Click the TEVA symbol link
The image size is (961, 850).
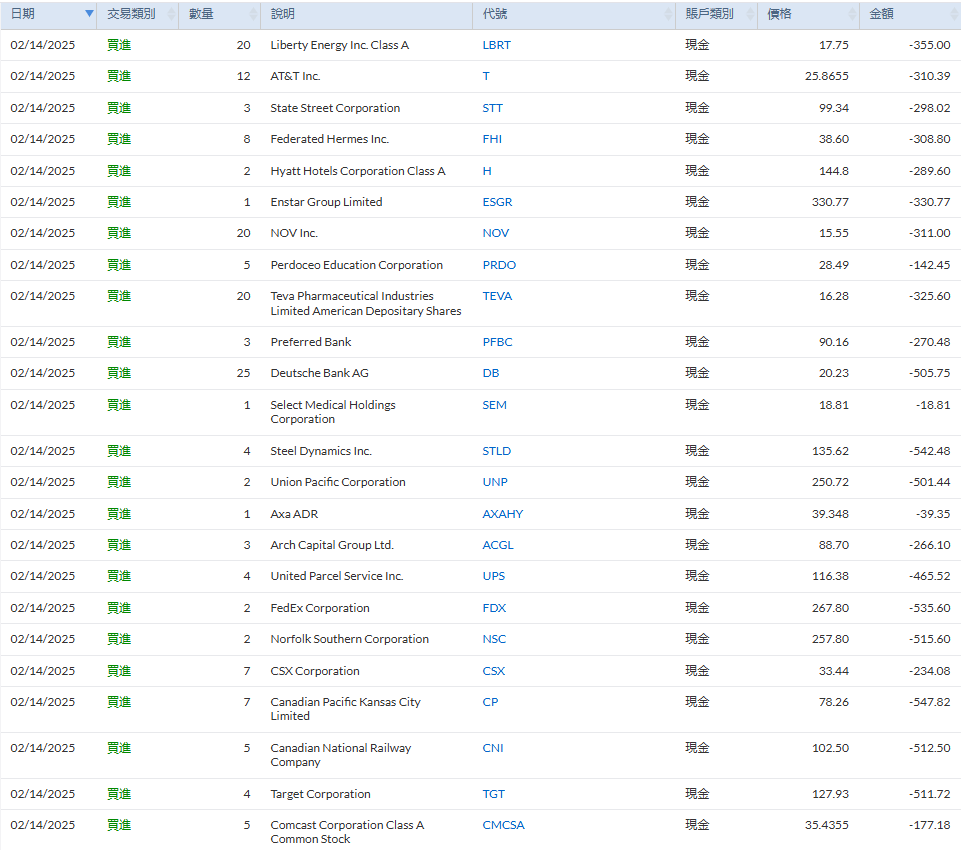point(497,296)
